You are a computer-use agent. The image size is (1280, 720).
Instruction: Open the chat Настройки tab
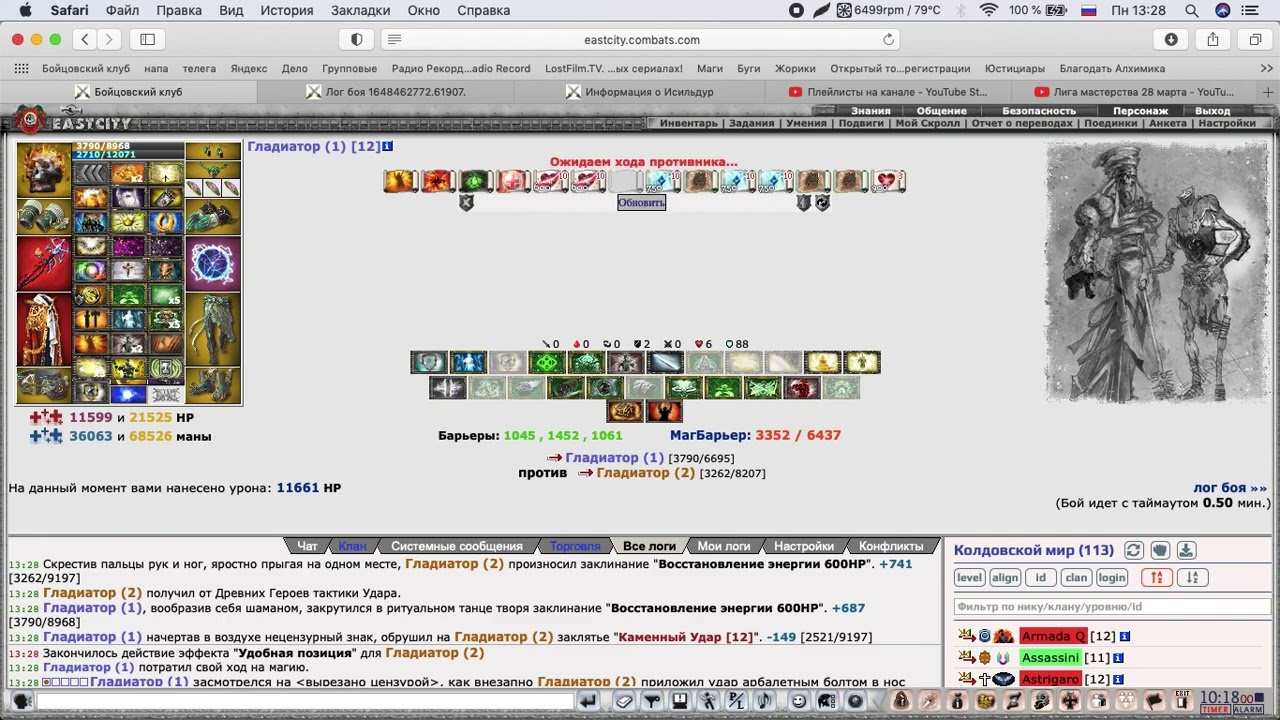(804, 546)
